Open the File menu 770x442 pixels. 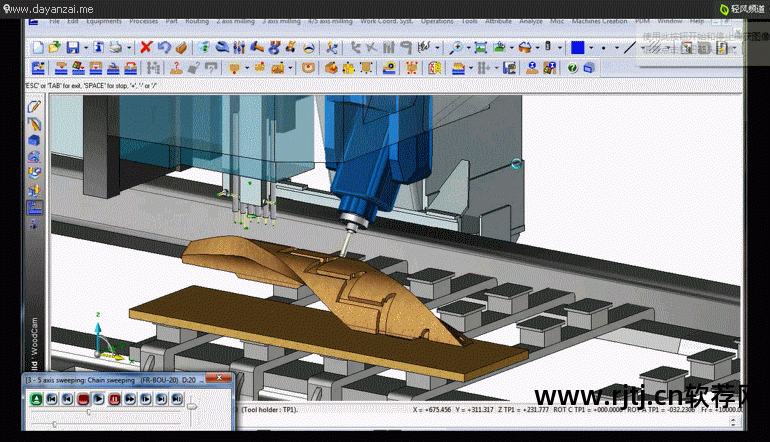pyautogui.click(x=55, y=21)
